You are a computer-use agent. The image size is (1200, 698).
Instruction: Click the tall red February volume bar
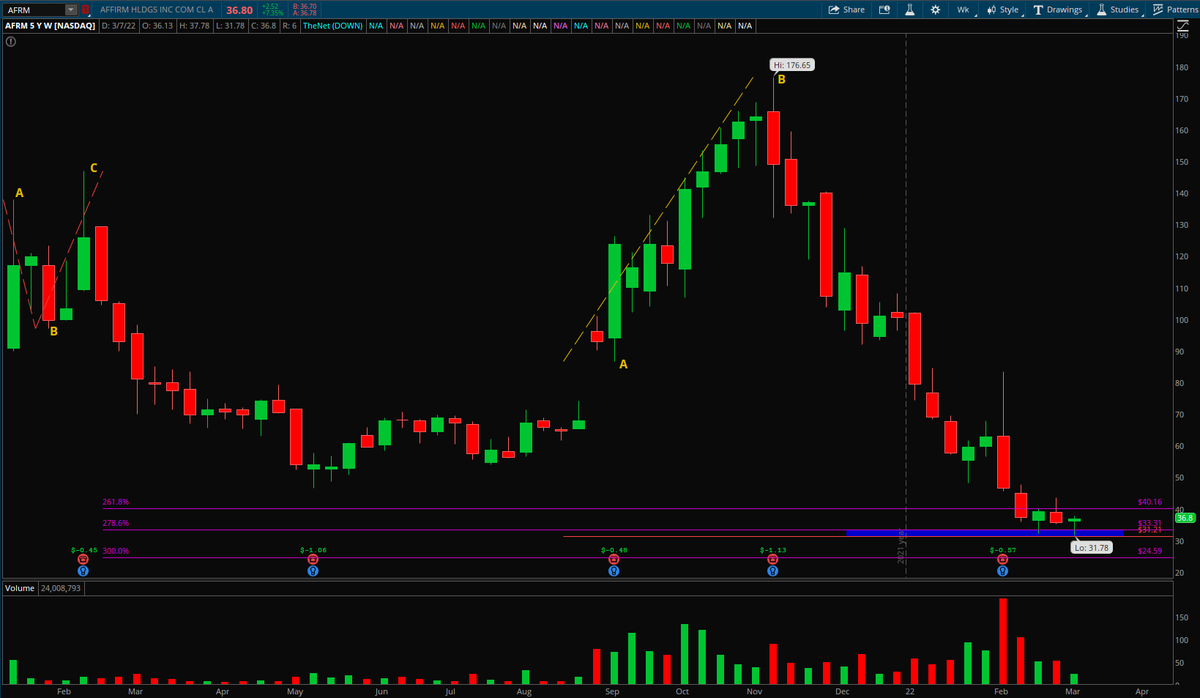(x=1003, y=641)
